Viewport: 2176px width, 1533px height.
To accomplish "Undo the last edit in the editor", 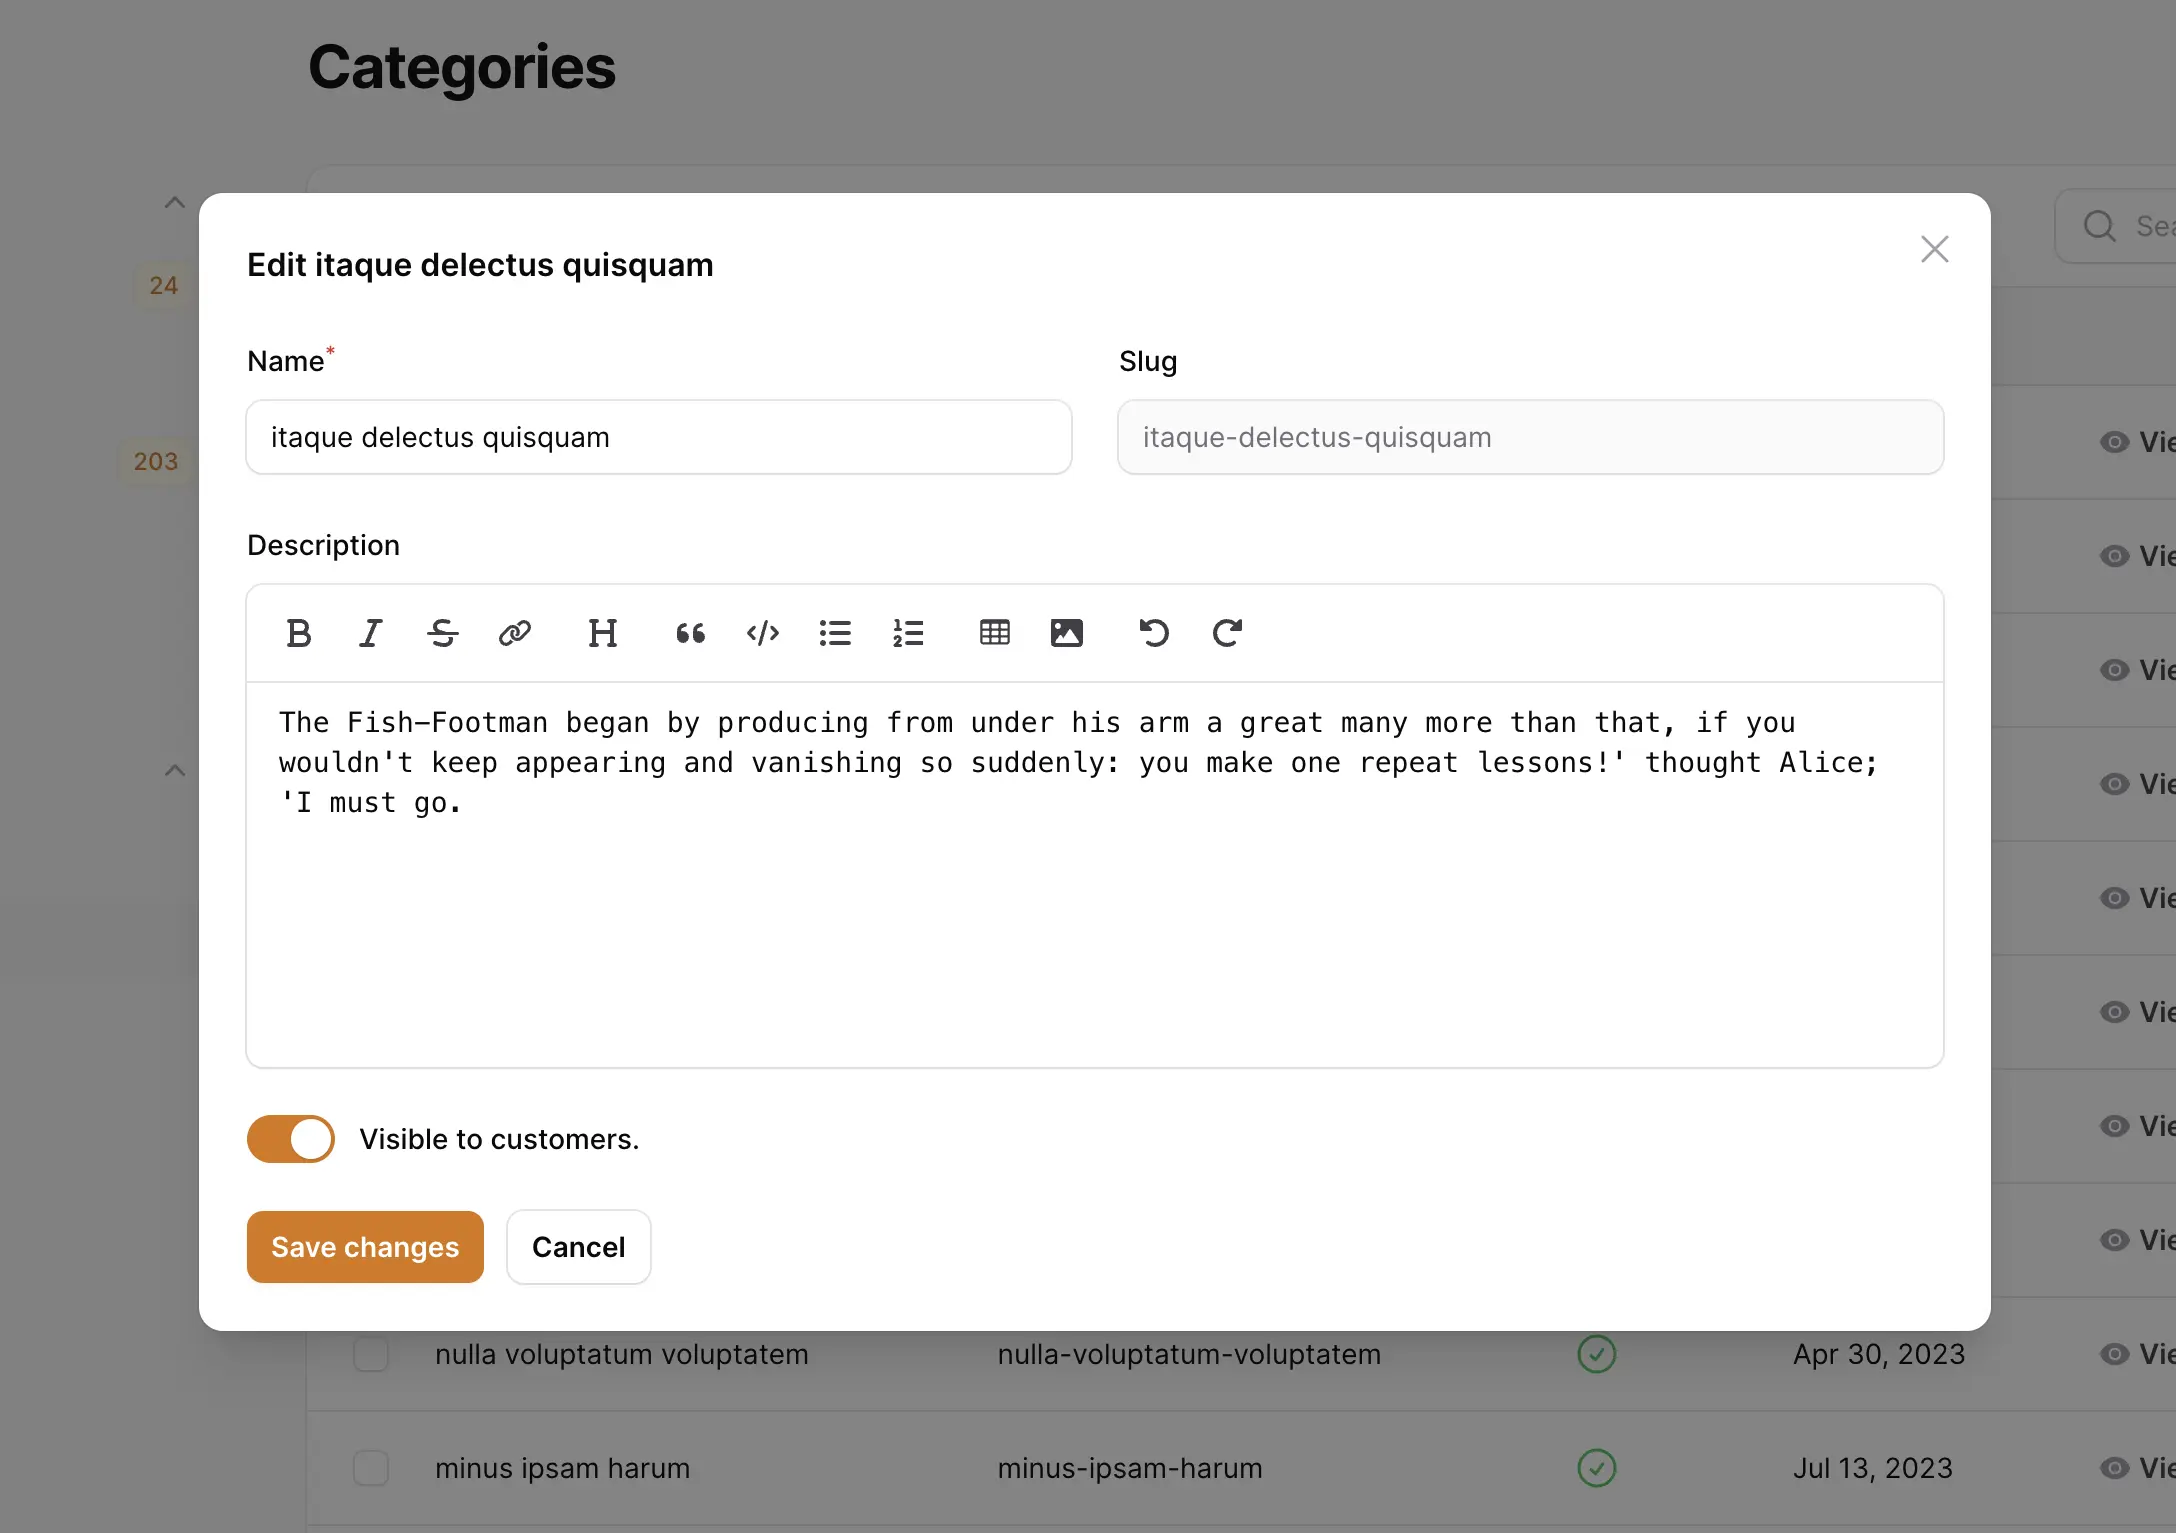I will pos(1154,633).
